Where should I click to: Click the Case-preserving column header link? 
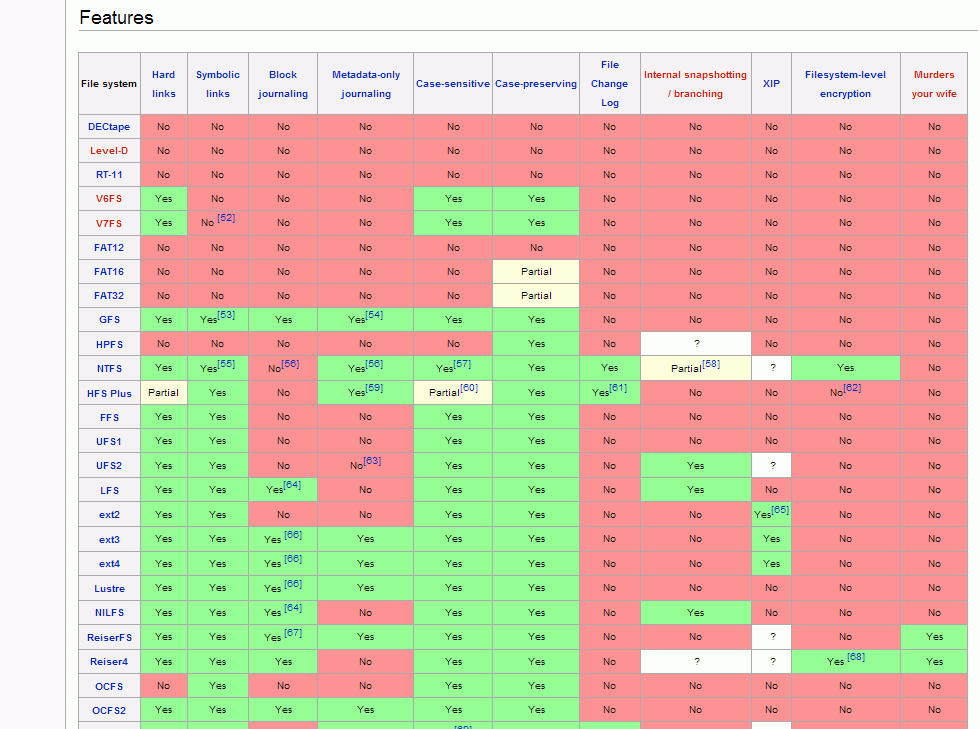536,84
